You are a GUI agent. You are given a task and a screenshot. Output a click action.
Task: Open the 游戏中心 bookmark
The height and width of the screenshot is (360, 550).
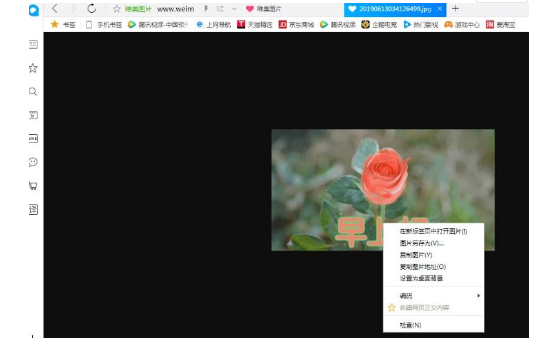tap(462, 25)
